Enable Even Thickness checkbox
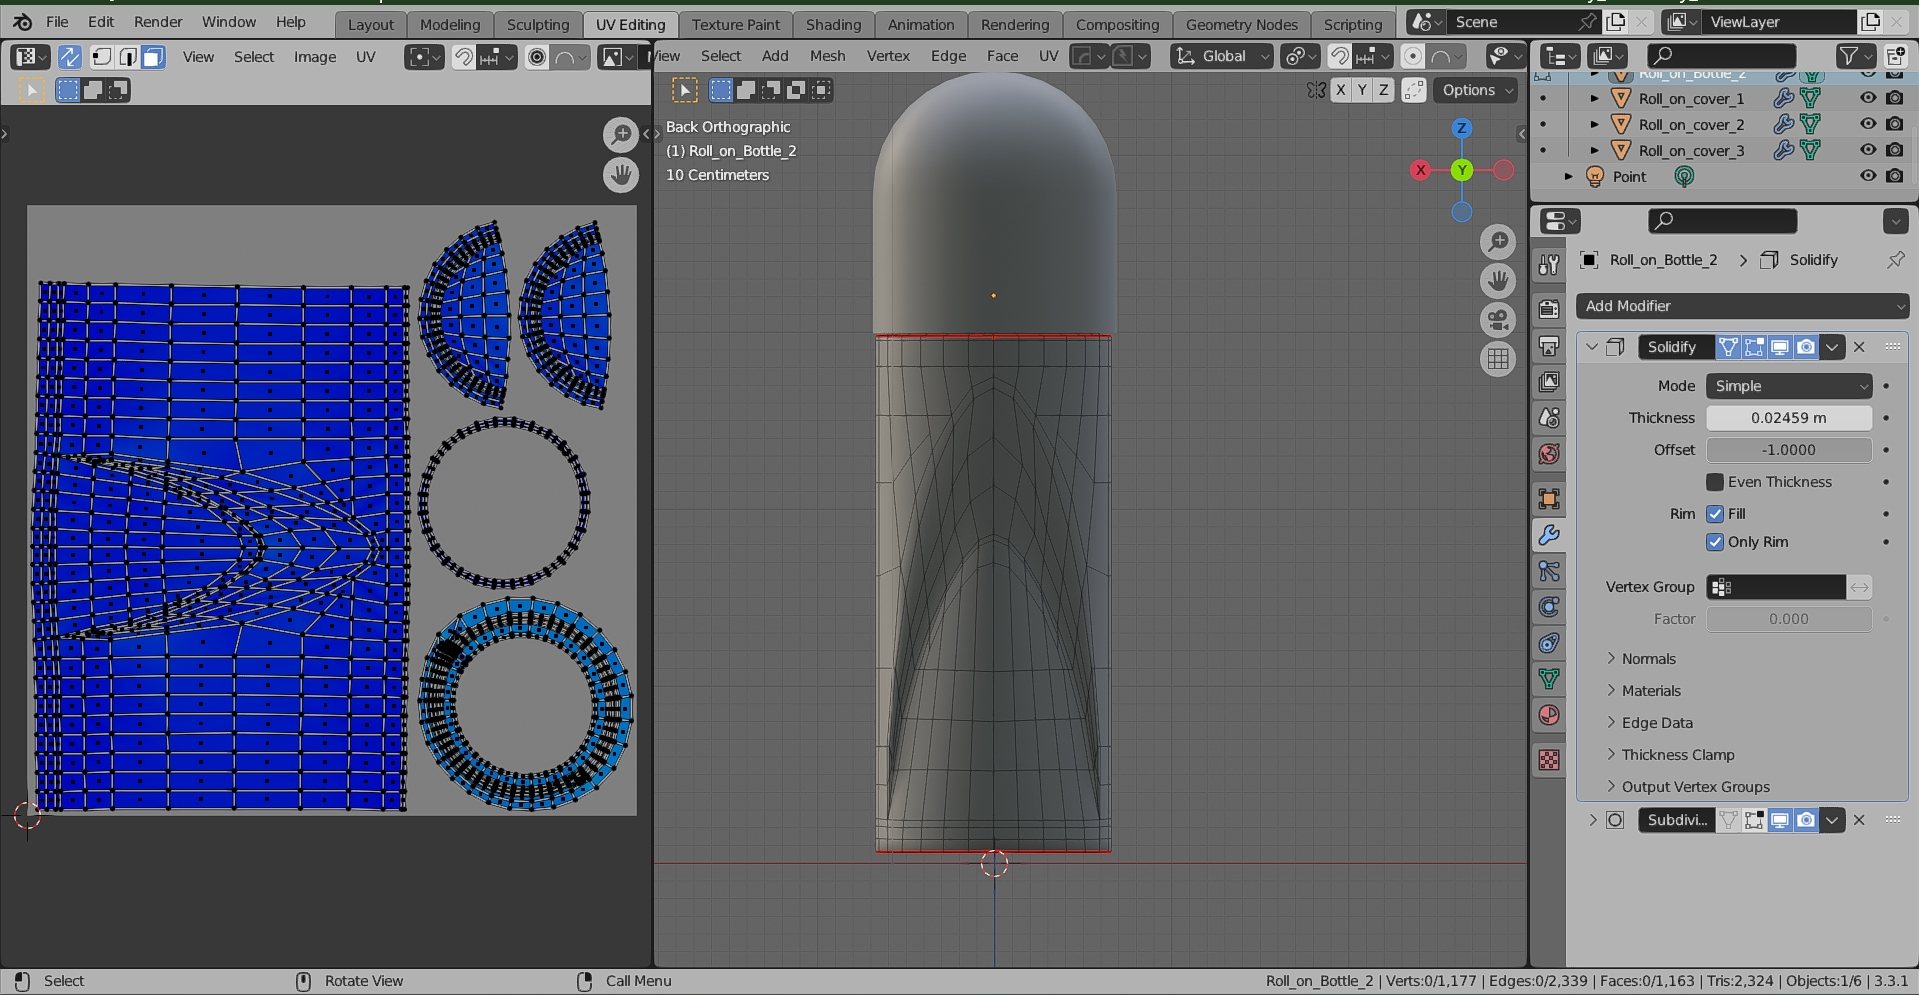1919x995 pixels. tap(1715, 482)
